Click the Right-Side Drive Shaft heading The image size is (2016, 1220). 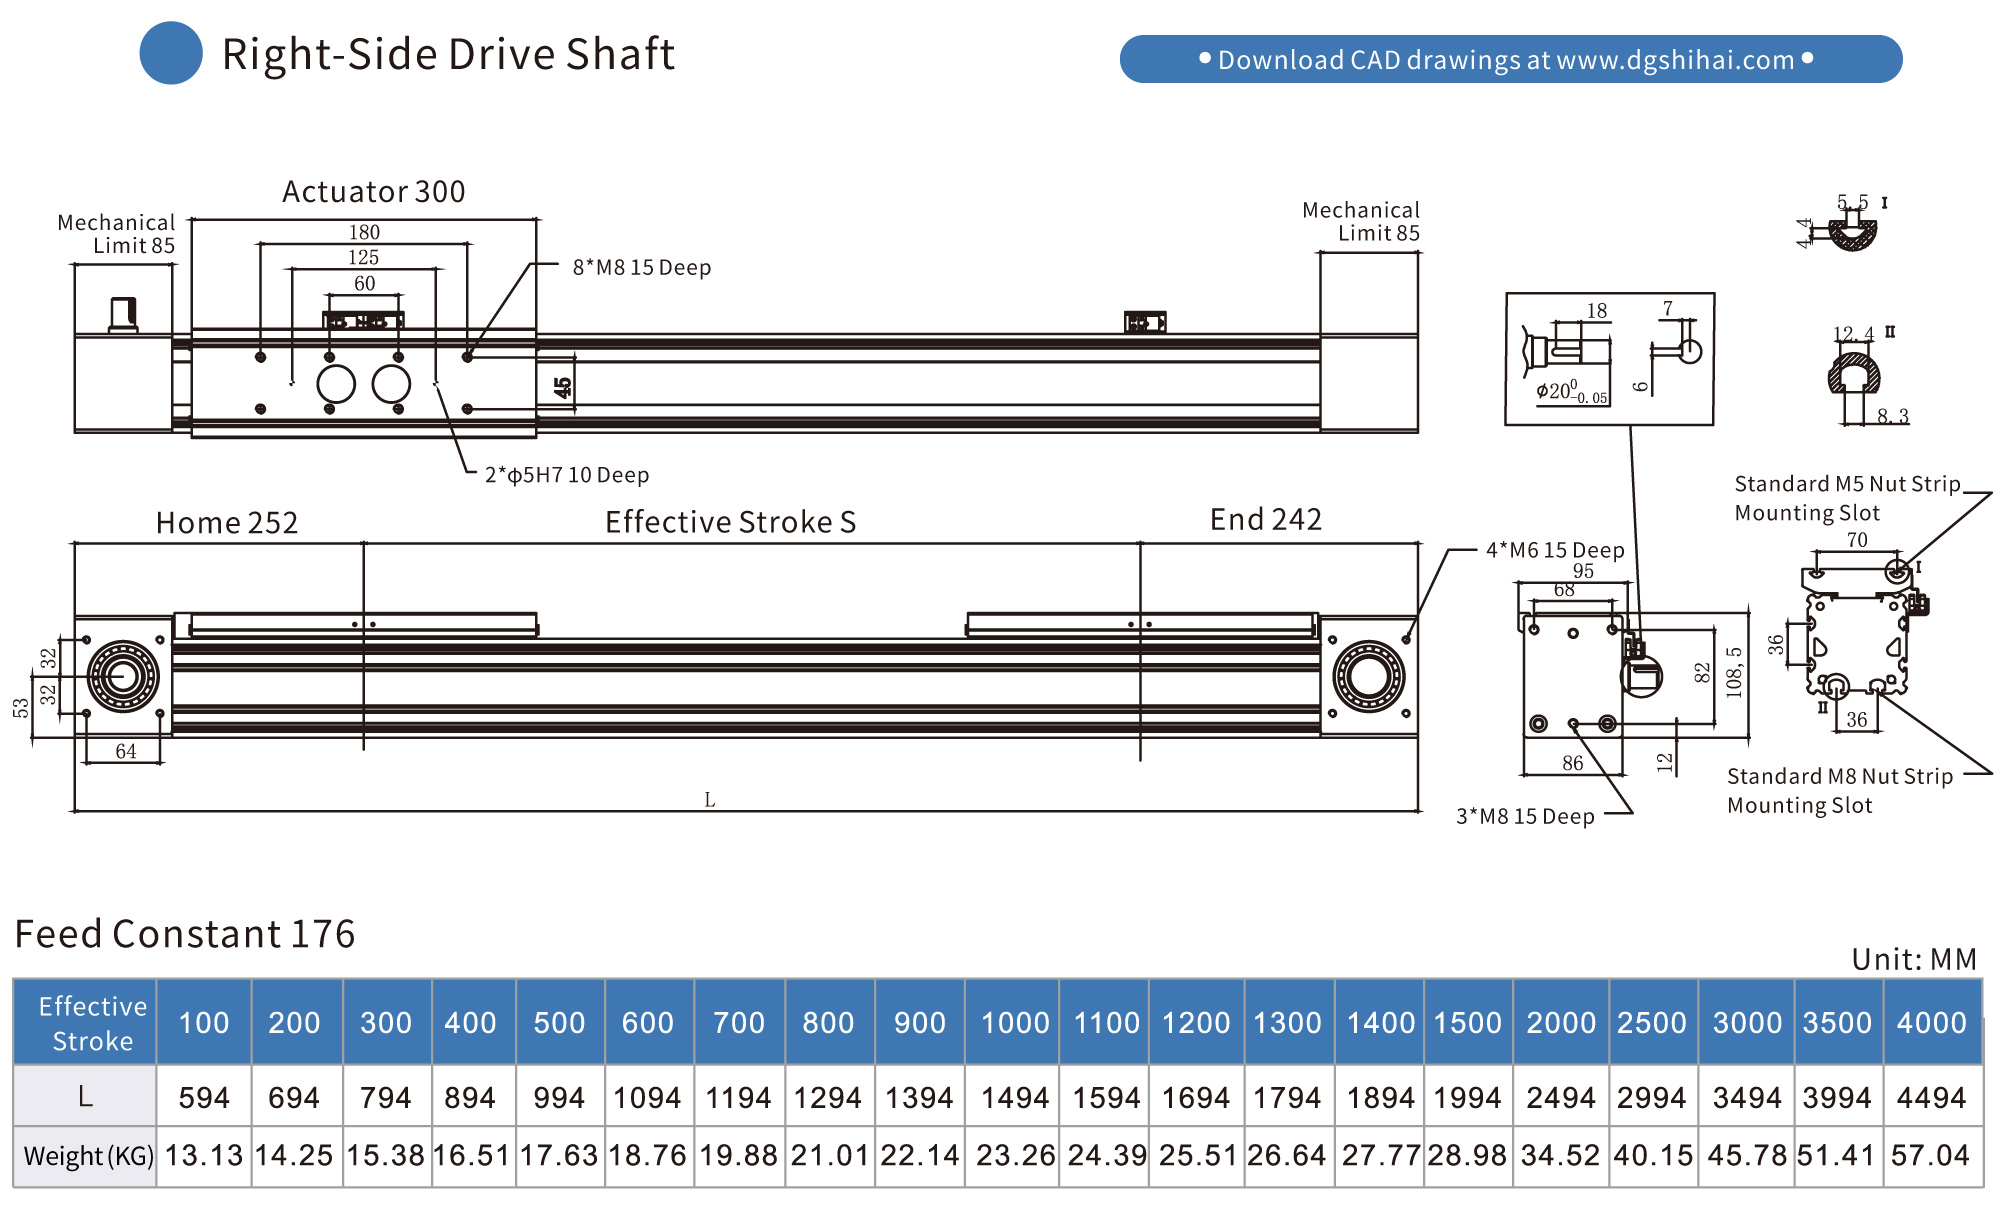448,55
